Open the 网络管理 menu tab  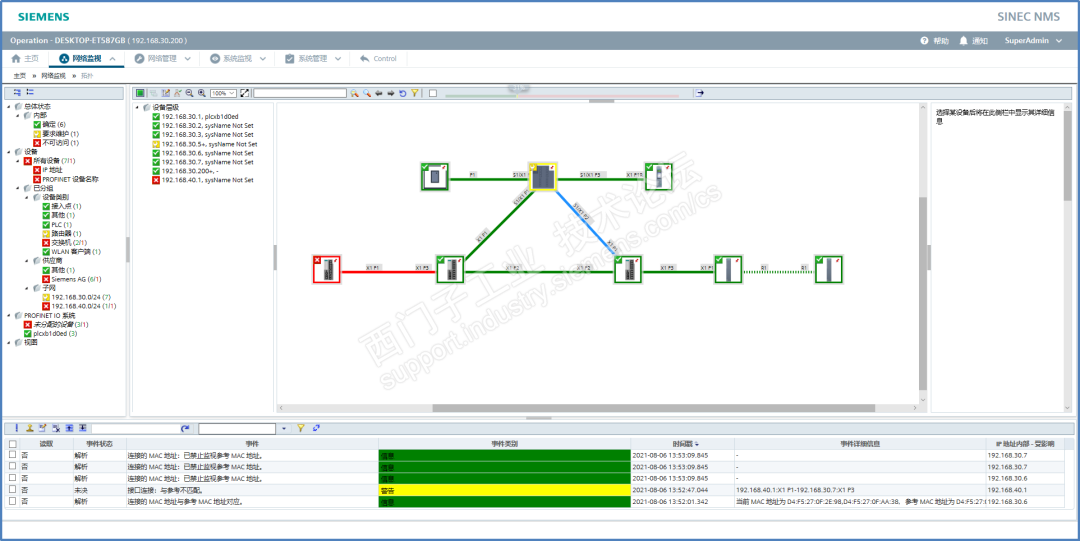pos(163,59)
